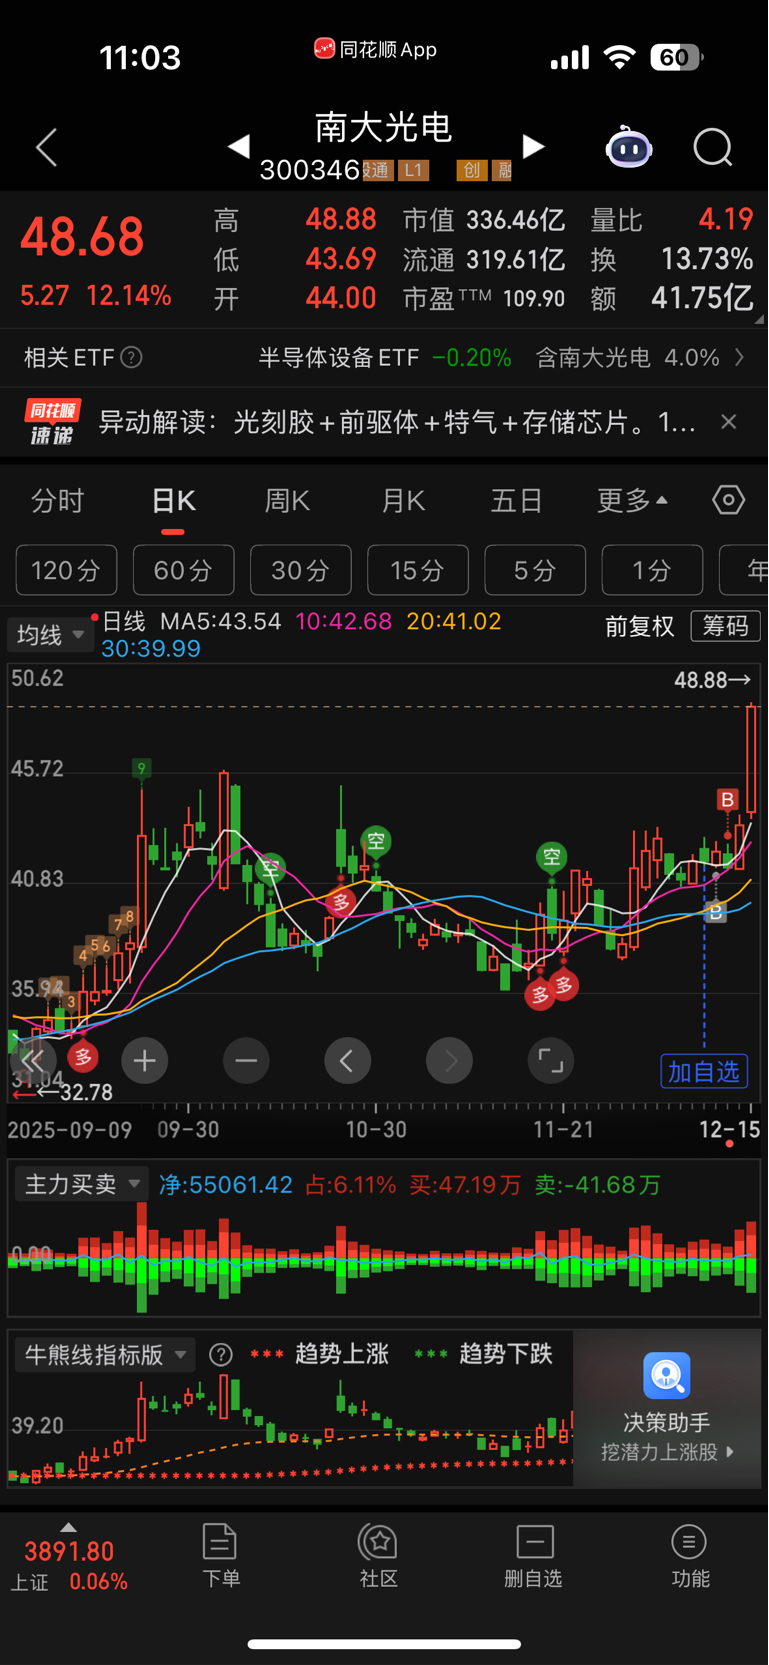Open the 均线 indicator dropdown
This screenshot has width=769, height=1665.
[x=50, y=635]
